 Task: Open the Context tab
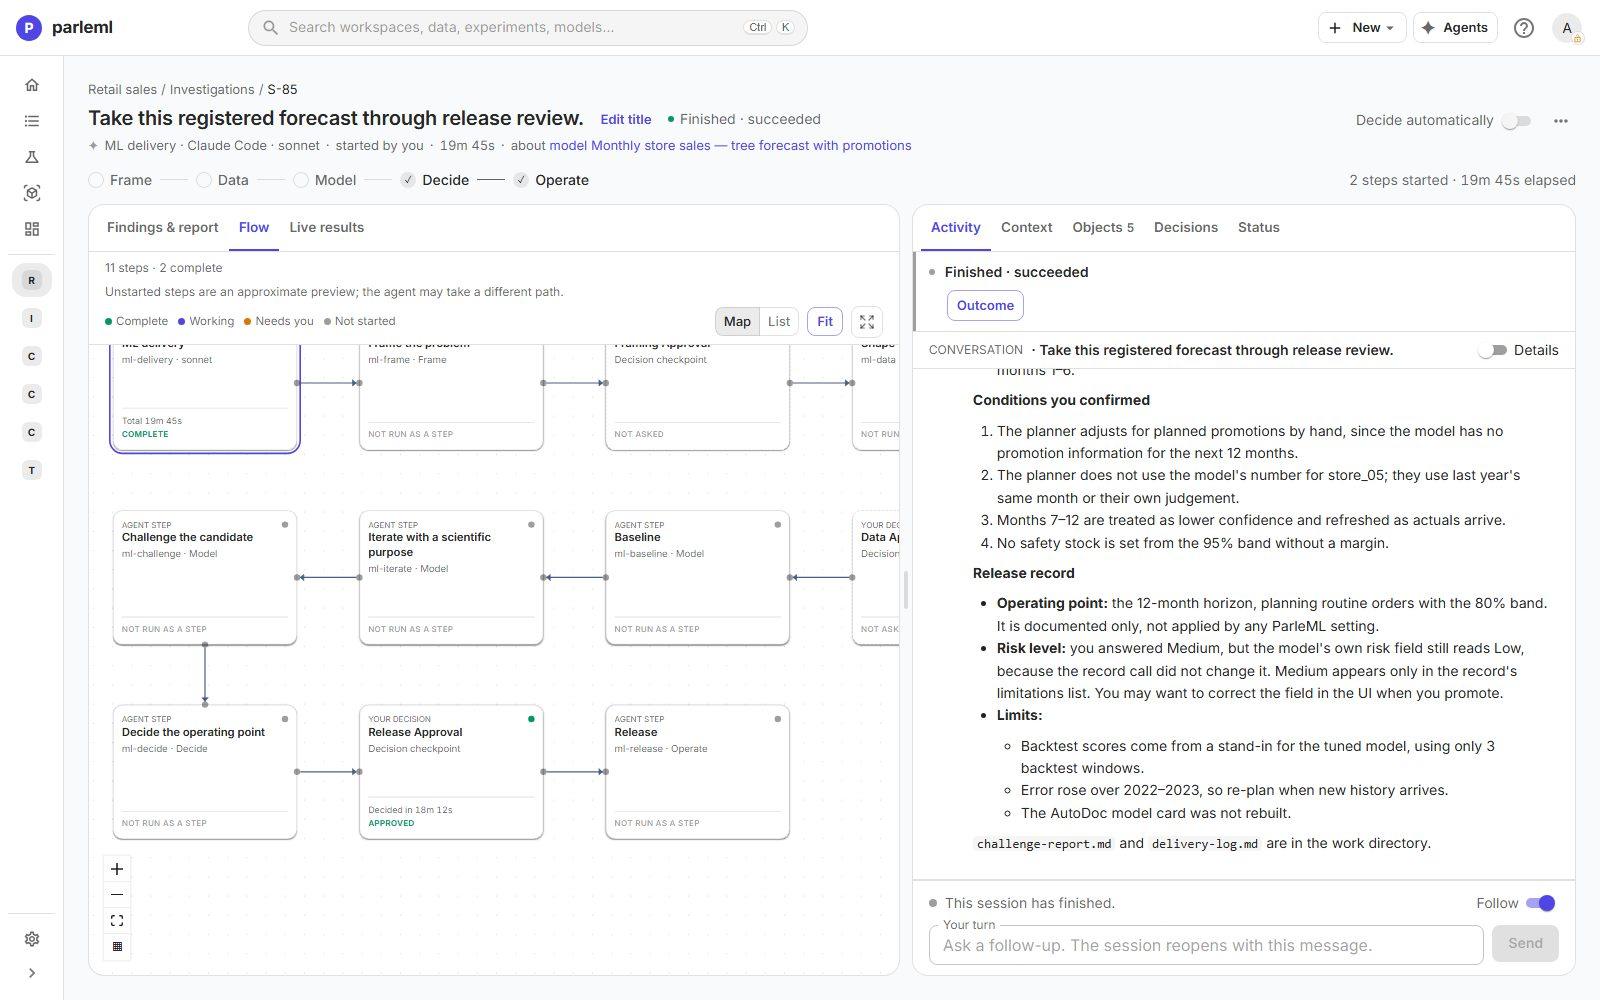pyautogui.click(x=1026, y=228)
